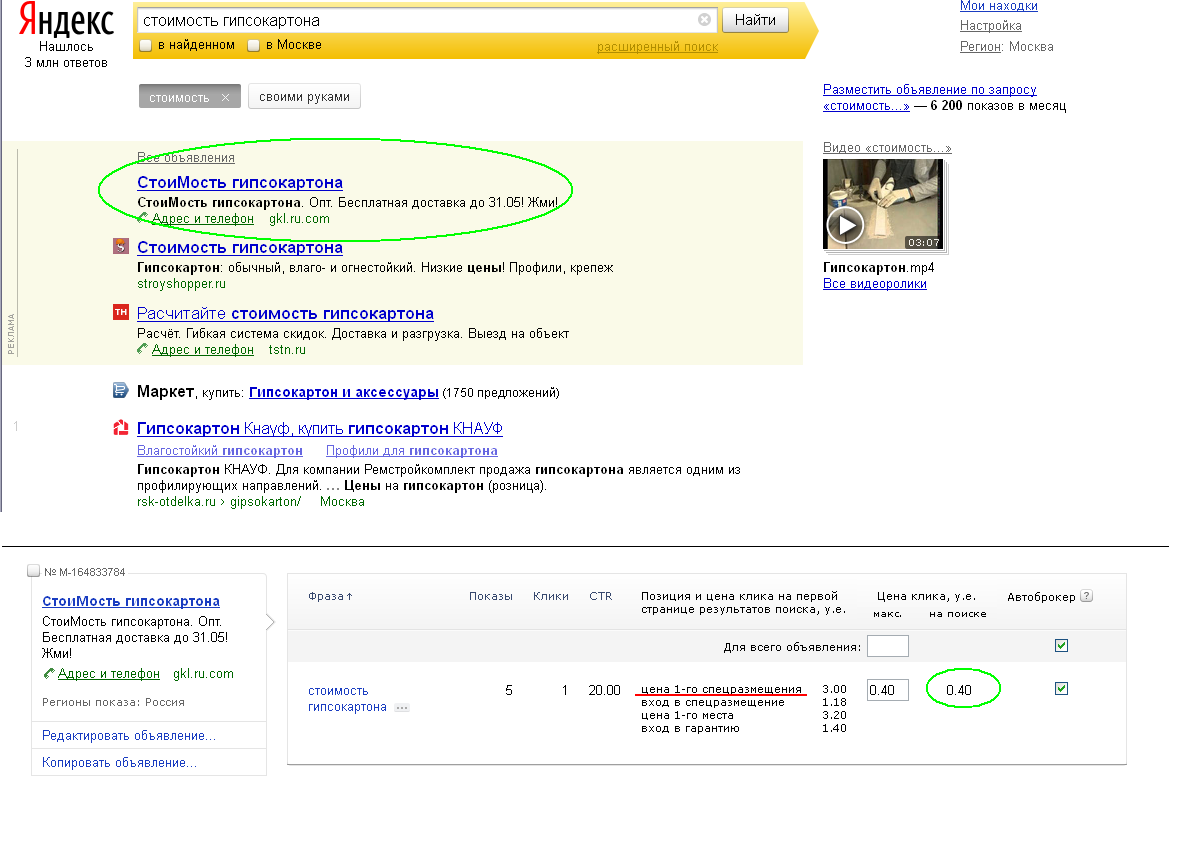Select the «своими руками» suggestion chip

(x=304, y=97)
